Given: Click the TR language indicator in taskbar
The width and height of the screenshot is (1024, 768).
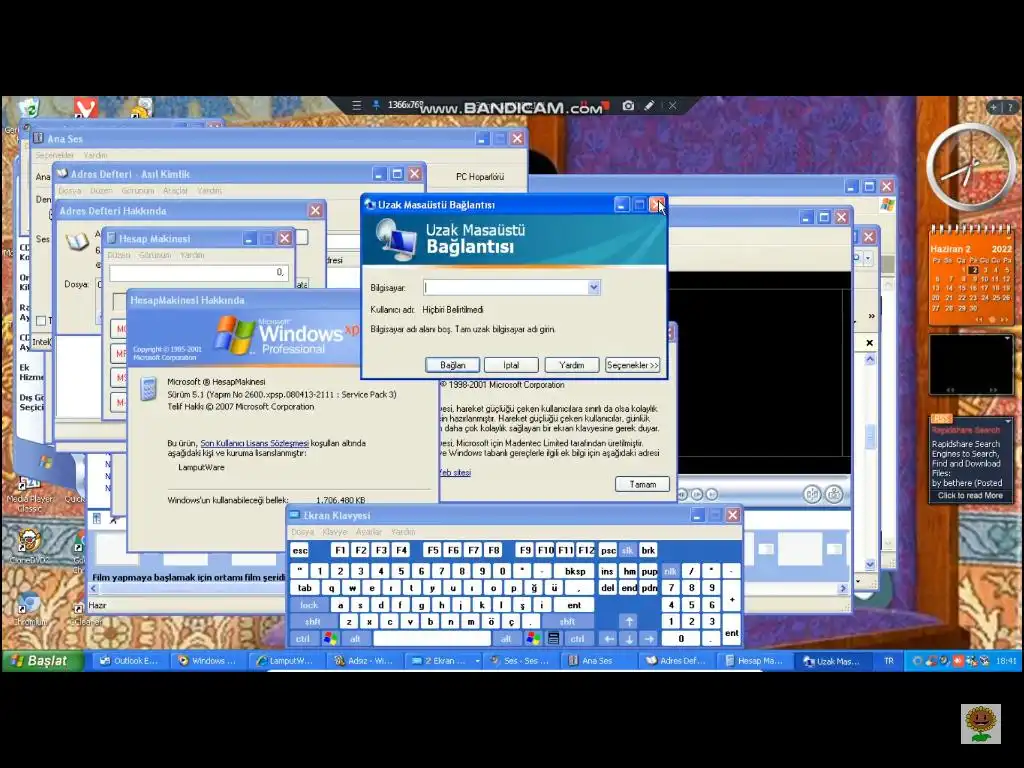Looking at the screenshot, I should pos(889,661).
